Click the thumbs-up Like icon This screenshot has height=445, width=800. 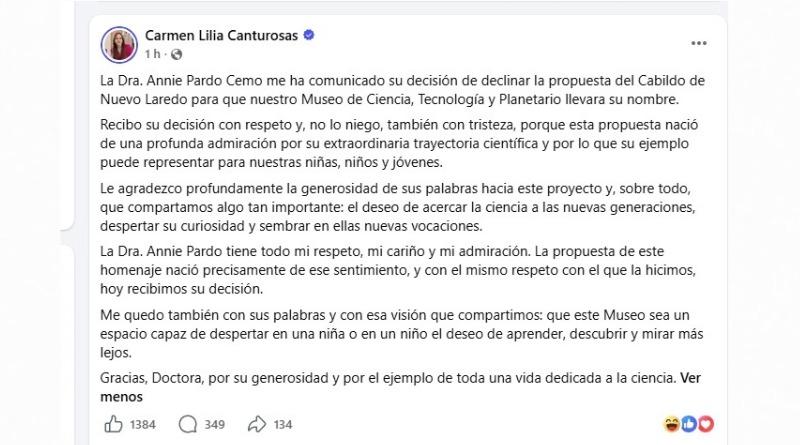tap(113, 424)
